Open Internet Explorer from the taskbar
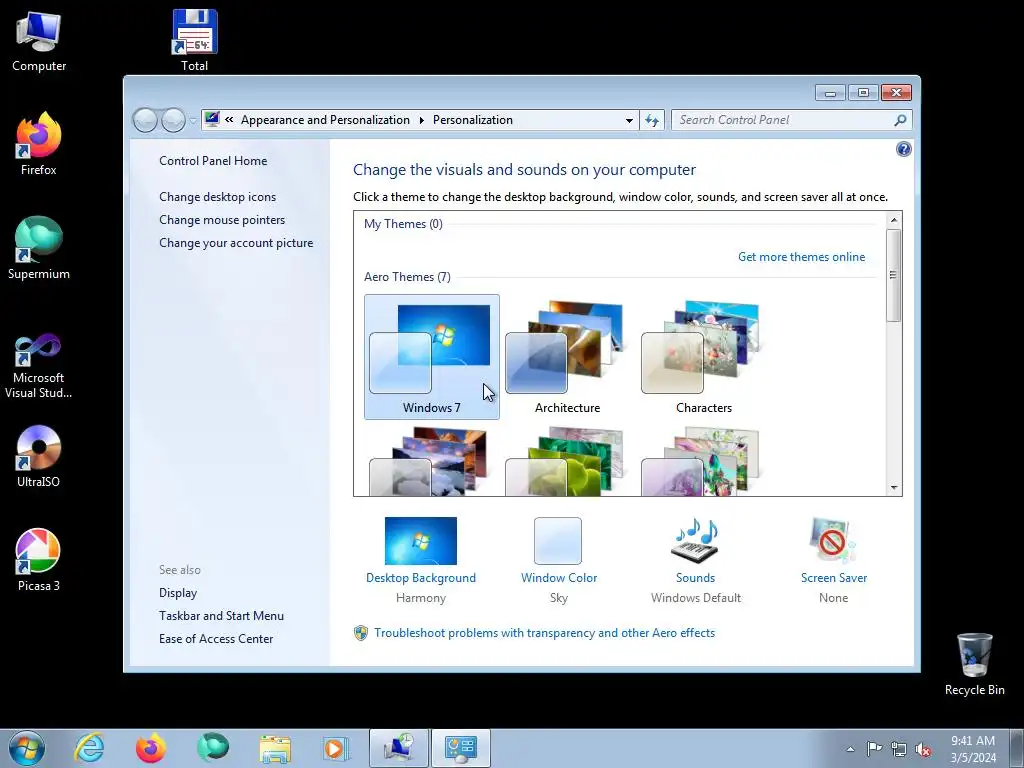This screenshot has height=768, width=1024. pyautogui.click(x=89, y=748)
